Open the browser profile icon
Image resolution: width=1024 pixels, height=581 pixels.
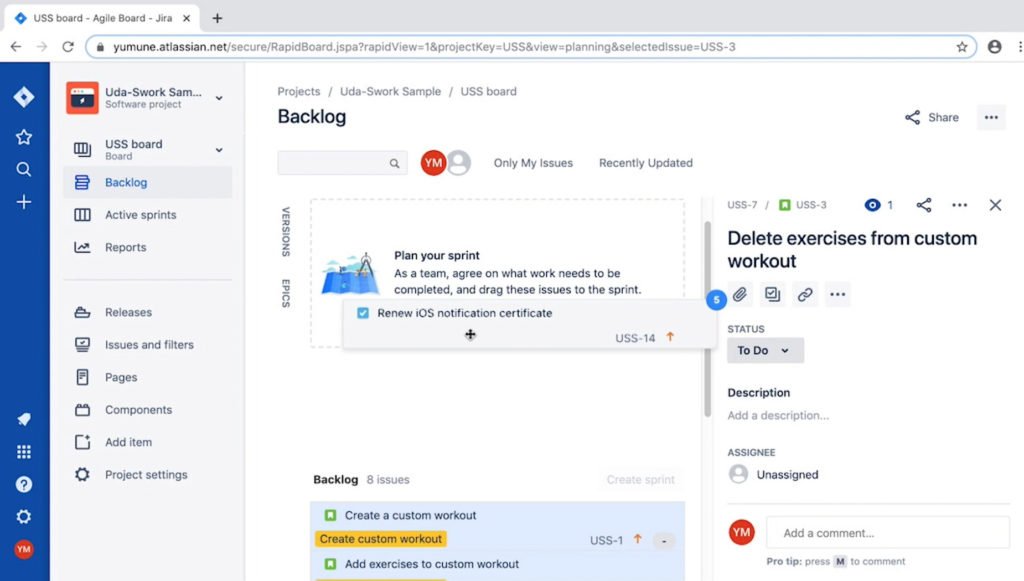(x=995, y=47)
